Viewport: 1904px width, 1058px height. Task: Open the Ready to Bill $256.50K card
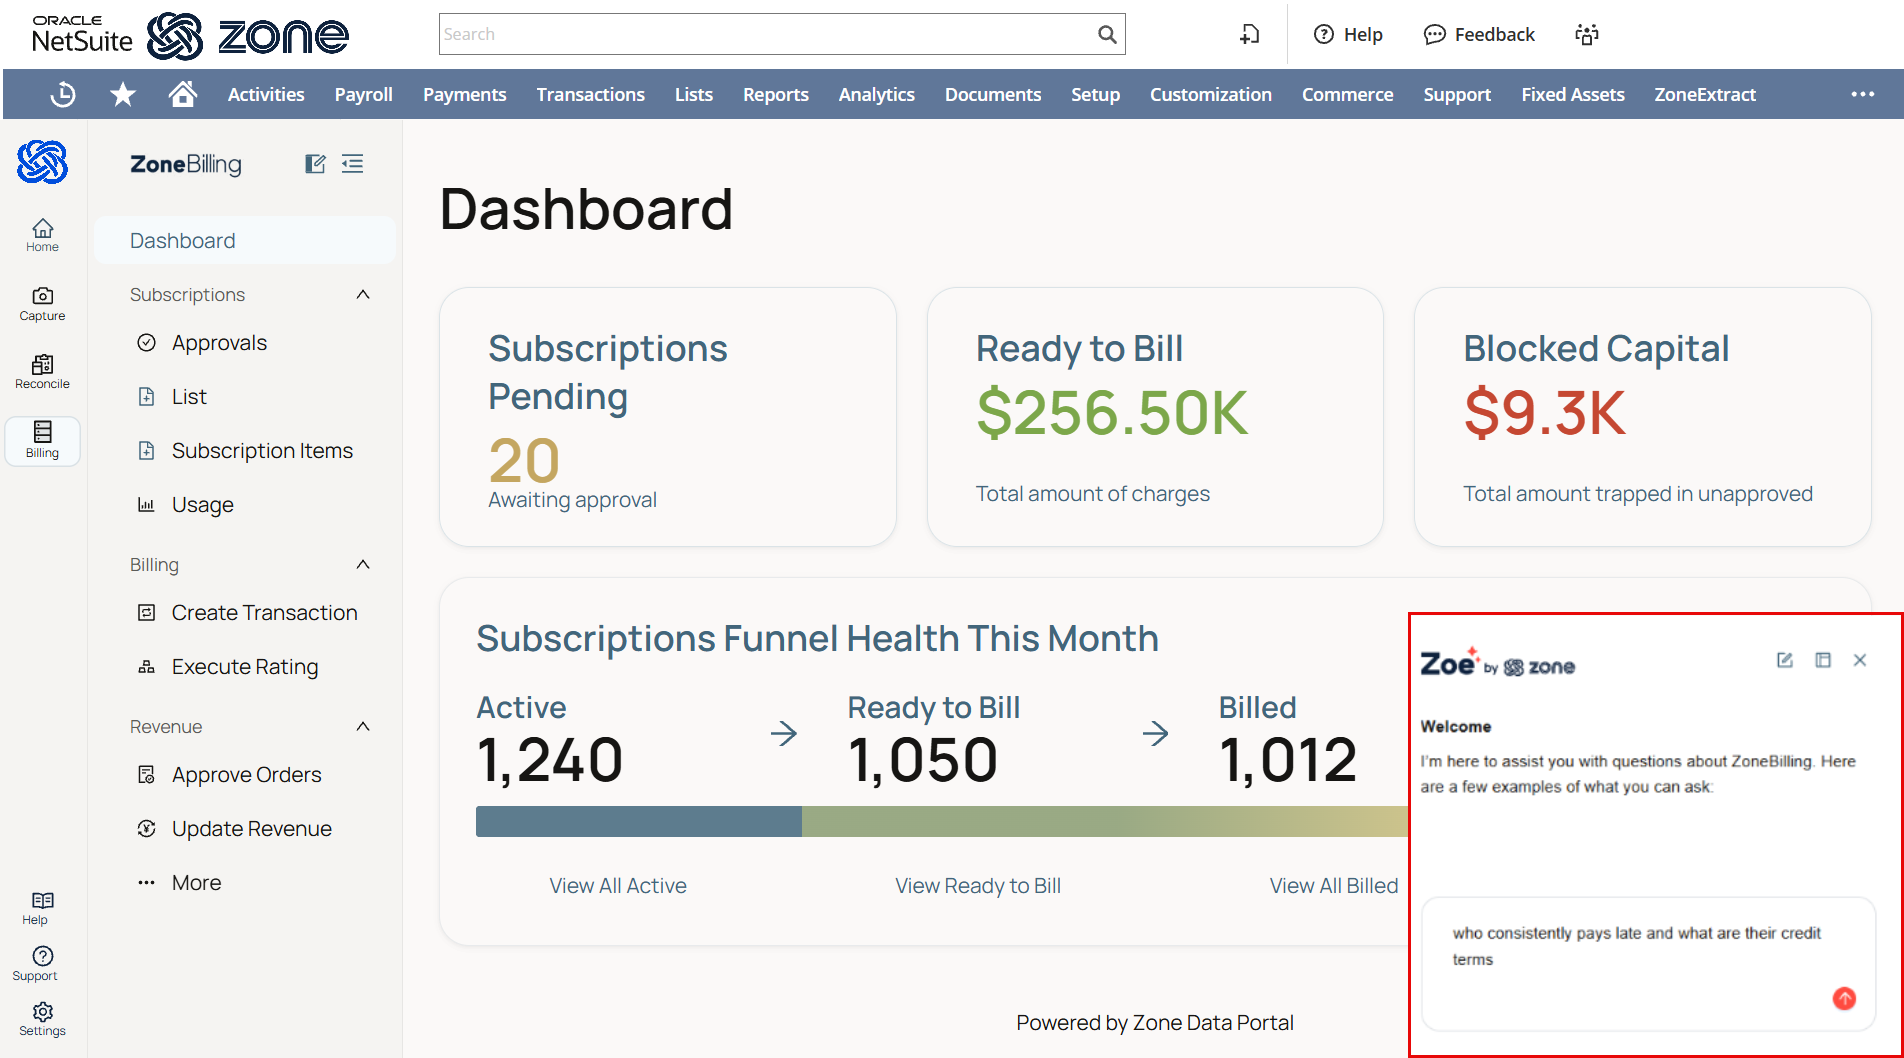(x=1155, y=417)
